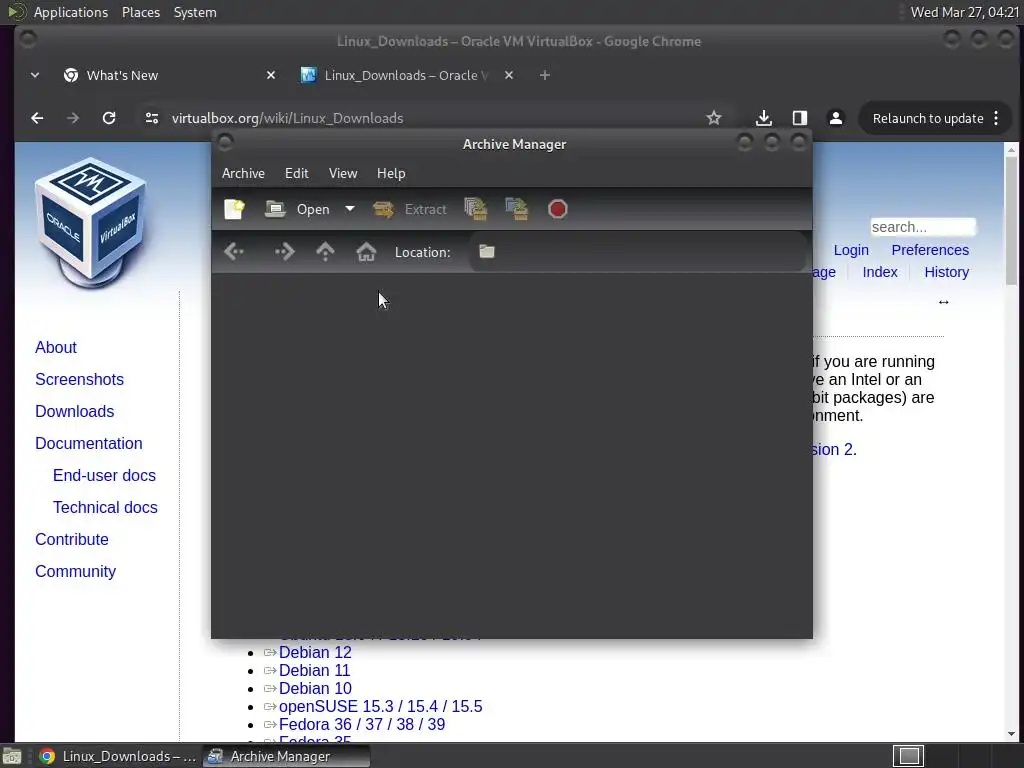The image size is (1024, 768).
Task: Open Fedora 36 / 37 / 38 / 39 link
Action: pyautogui.click(x=362, y=724)
